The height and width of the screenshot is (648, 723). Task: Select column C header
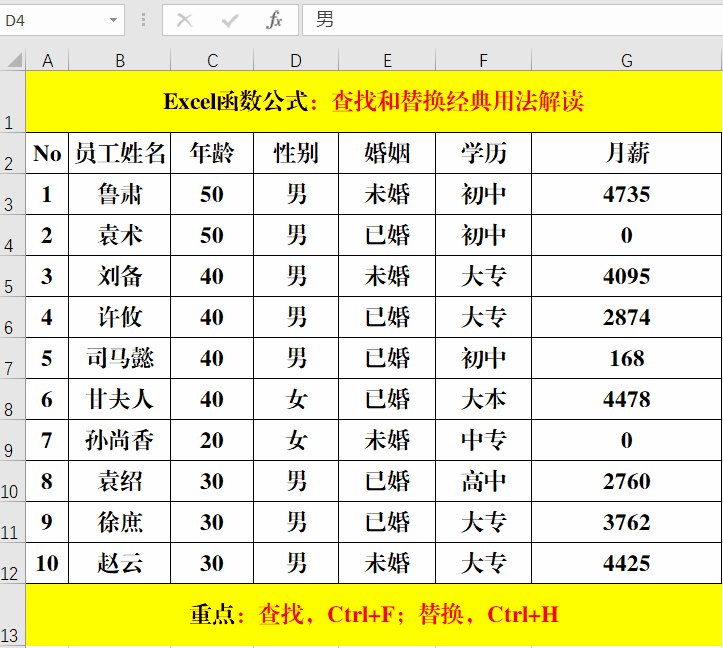coord(212,60)
